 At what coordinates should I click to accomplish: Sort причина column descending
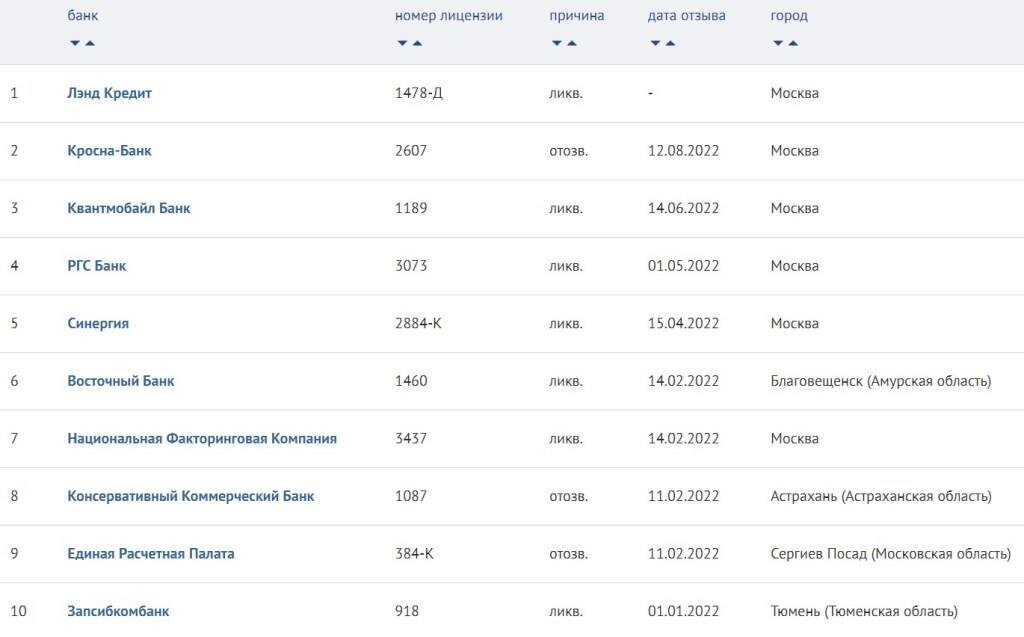[556, 43]
